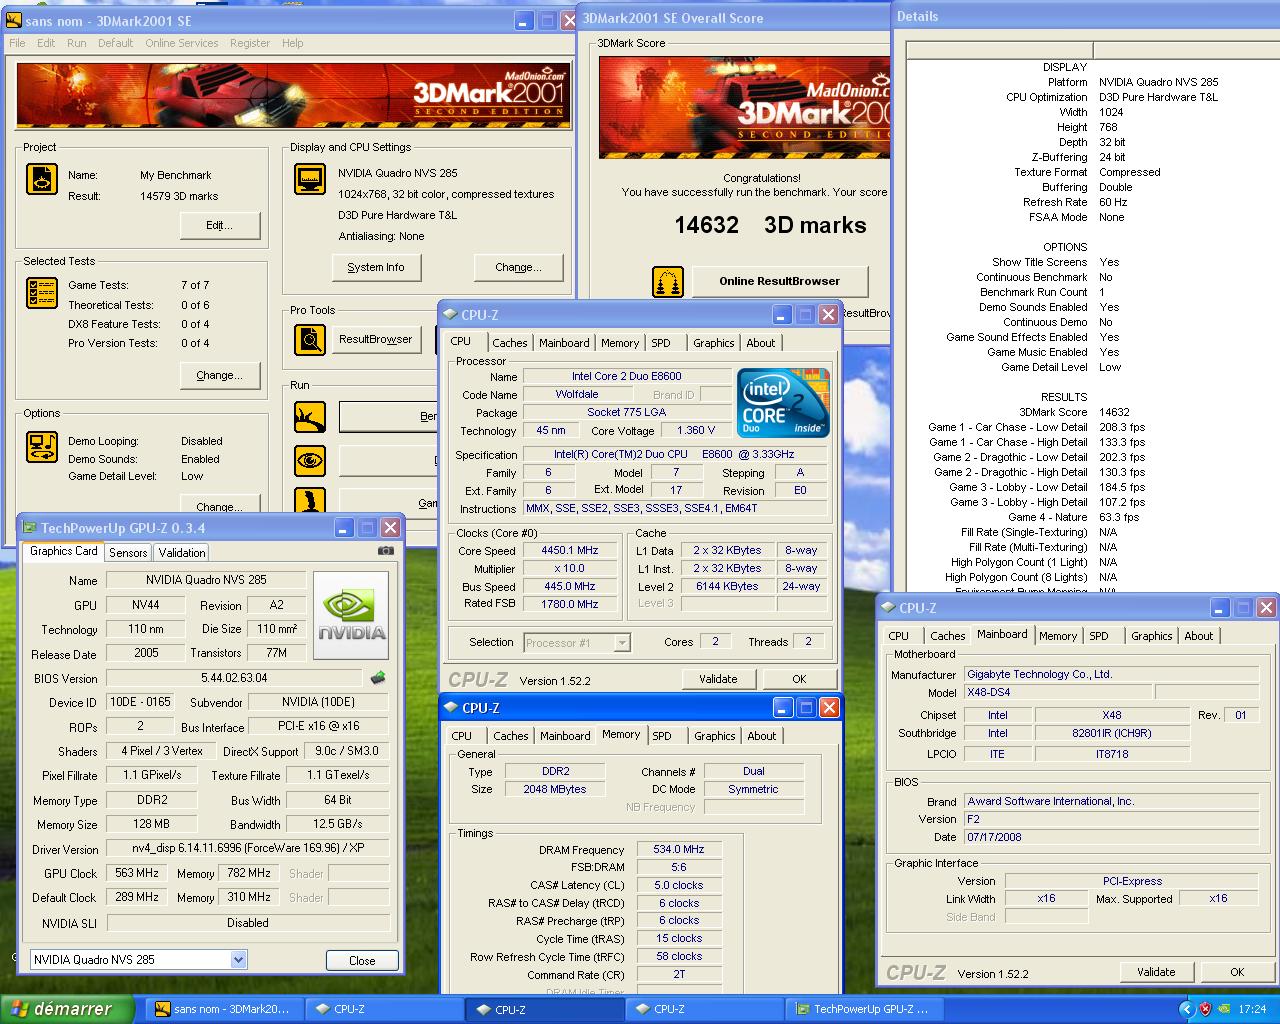Image resolution: width=1280 pixels, height=1024 pixels.
Task: Click the NVIDIA logo in GPU-Z
Action: (x=351, y=616)
